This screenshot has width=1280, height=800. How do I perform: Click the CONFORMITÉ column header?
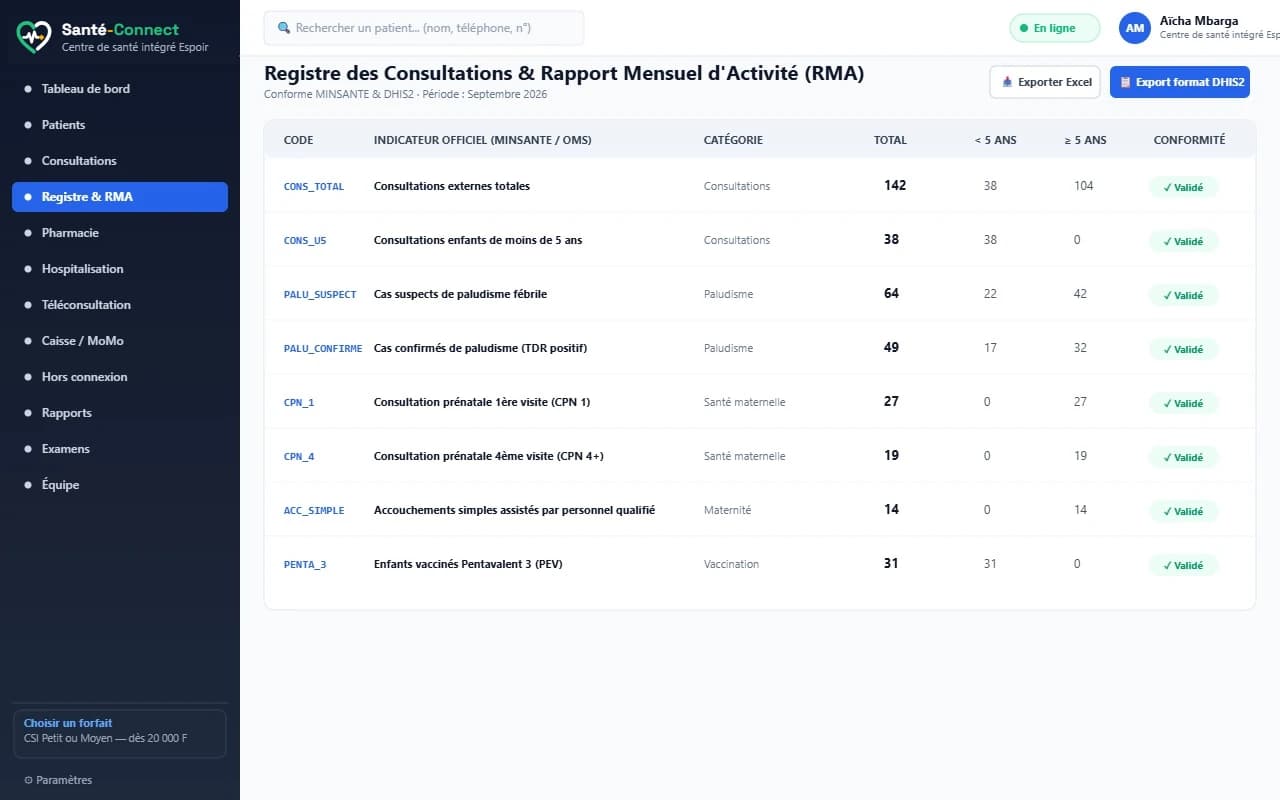pyautogui.click(x=1189, y=140)
